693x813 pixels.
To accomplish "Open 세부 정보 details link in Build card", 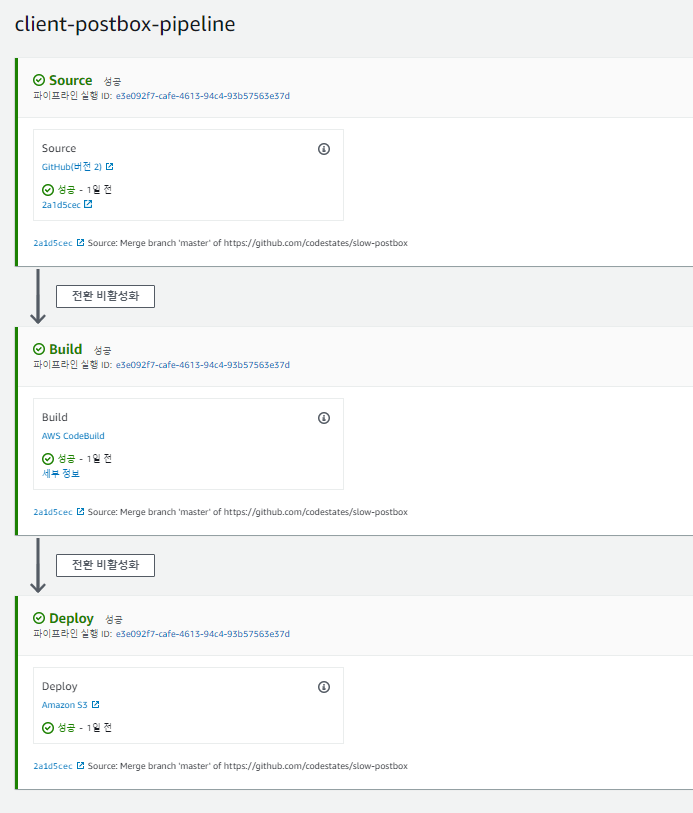I will (61, 474).
